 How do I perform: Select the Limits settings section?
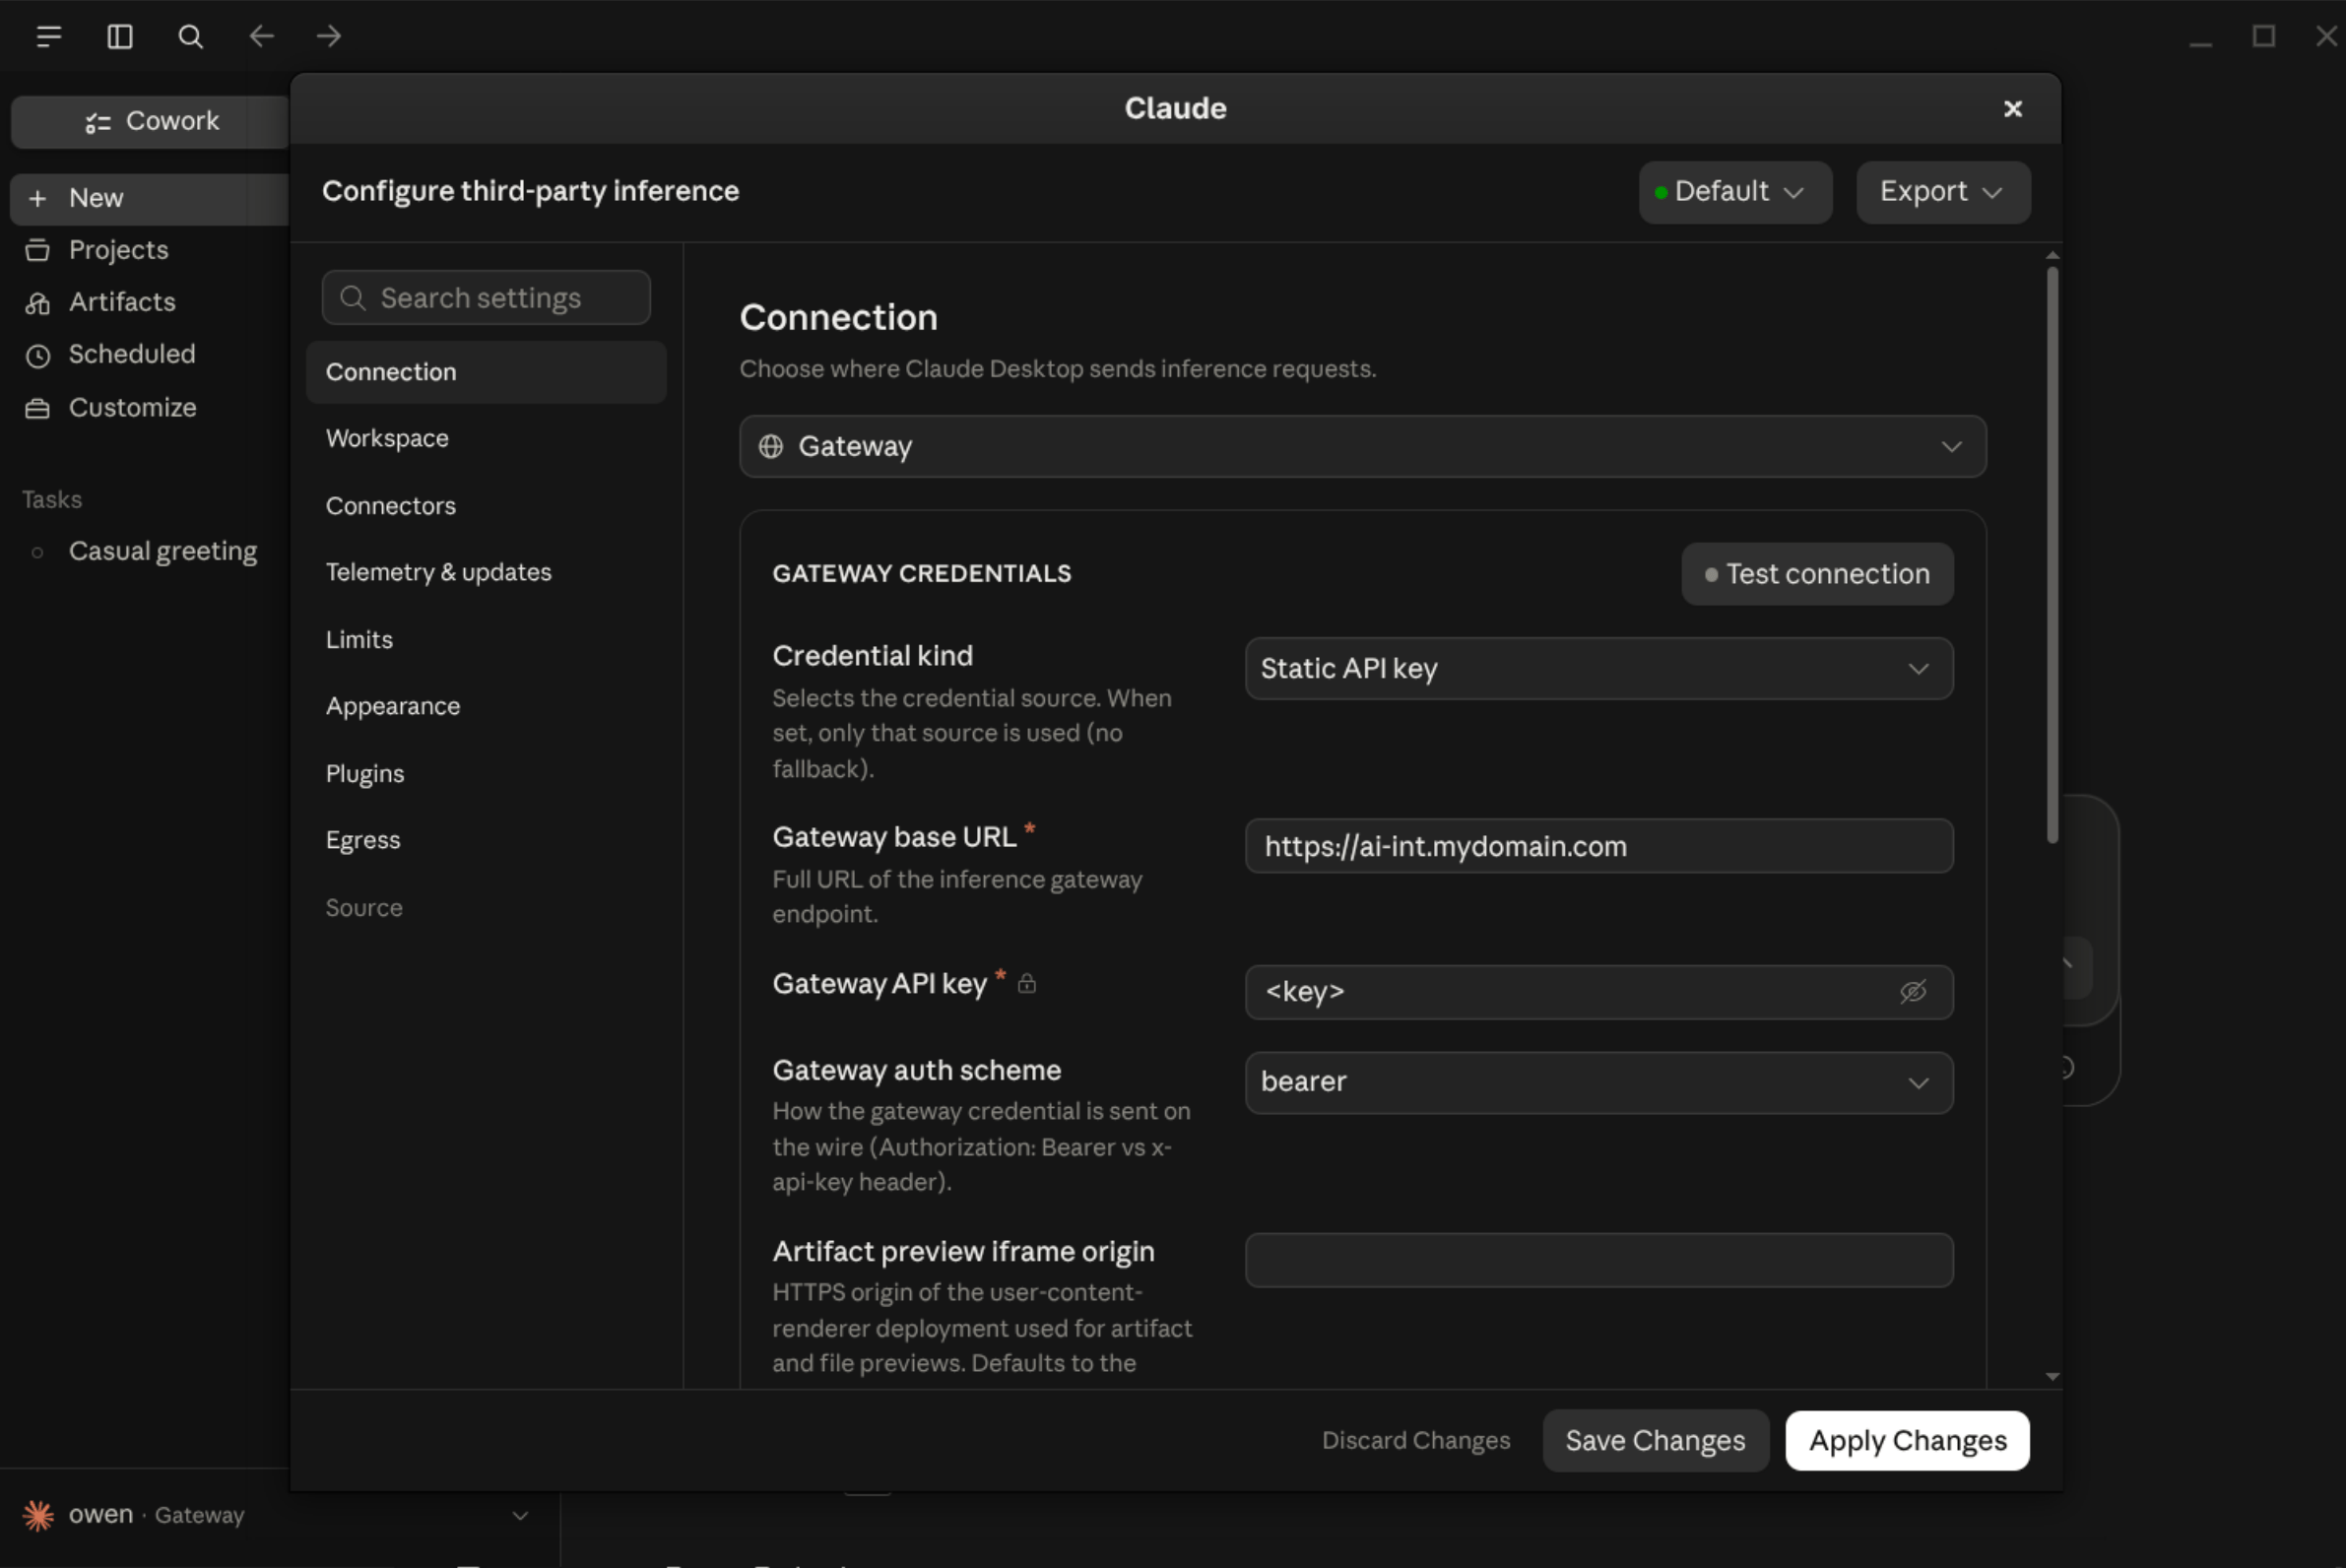click(x=486, y=639)
